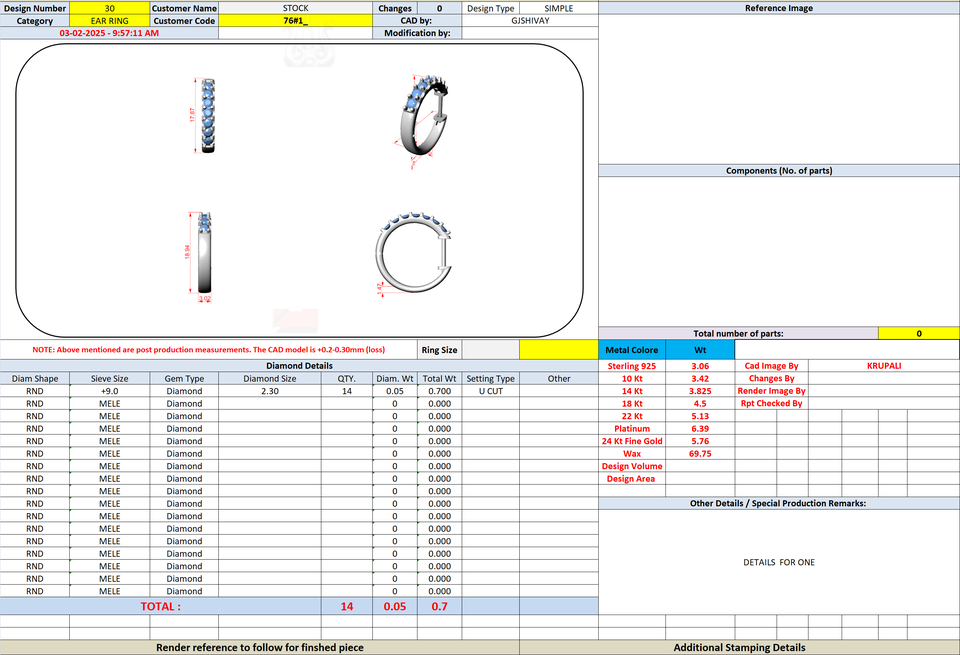Click the Sterling 925 weight 3.06

(x=700, y=366)
